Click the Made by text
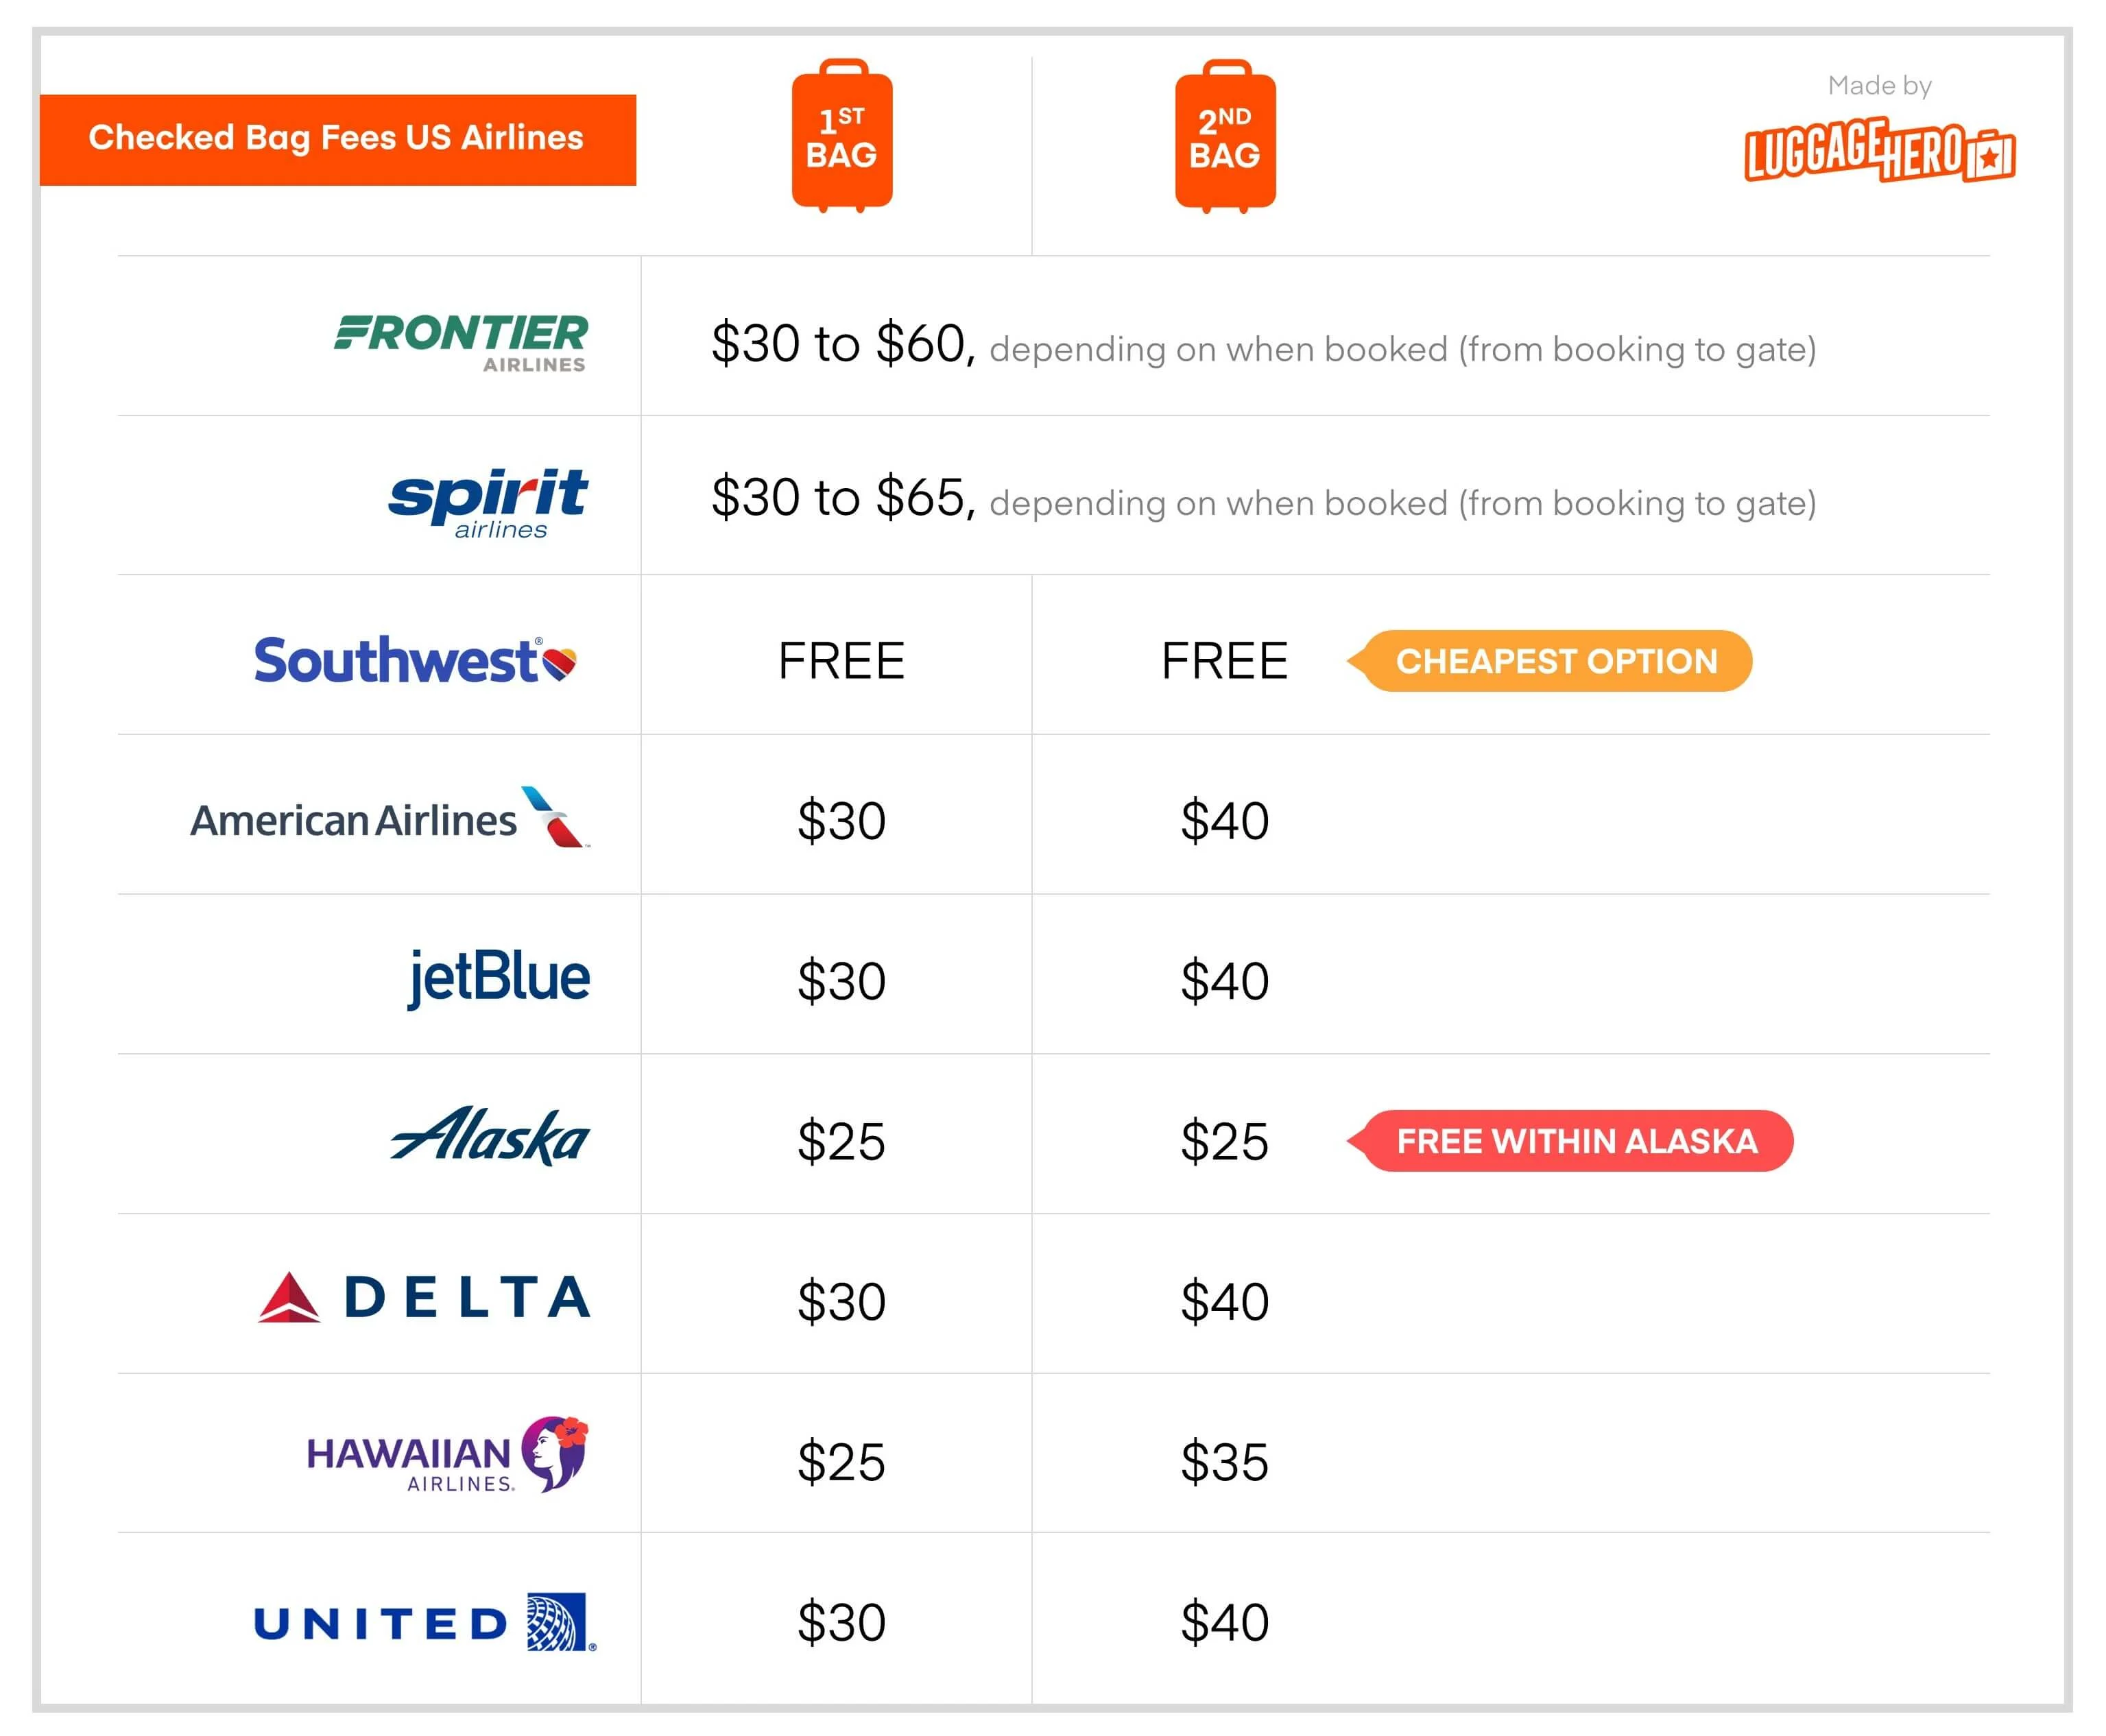Image resolution: width=2106 pixels, height=1736 pixels. click(x=1879, y=86)
